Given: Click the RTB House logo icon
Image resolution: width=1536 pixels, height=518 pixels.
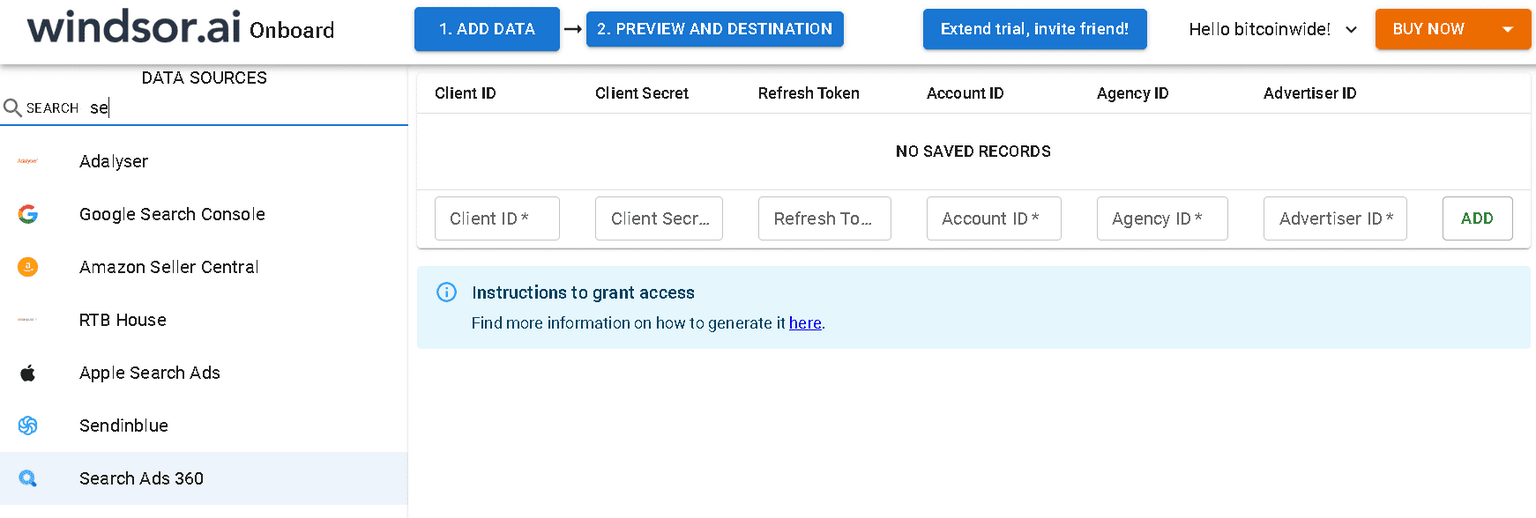Looking at the screenshot, I should coord(28,320).
